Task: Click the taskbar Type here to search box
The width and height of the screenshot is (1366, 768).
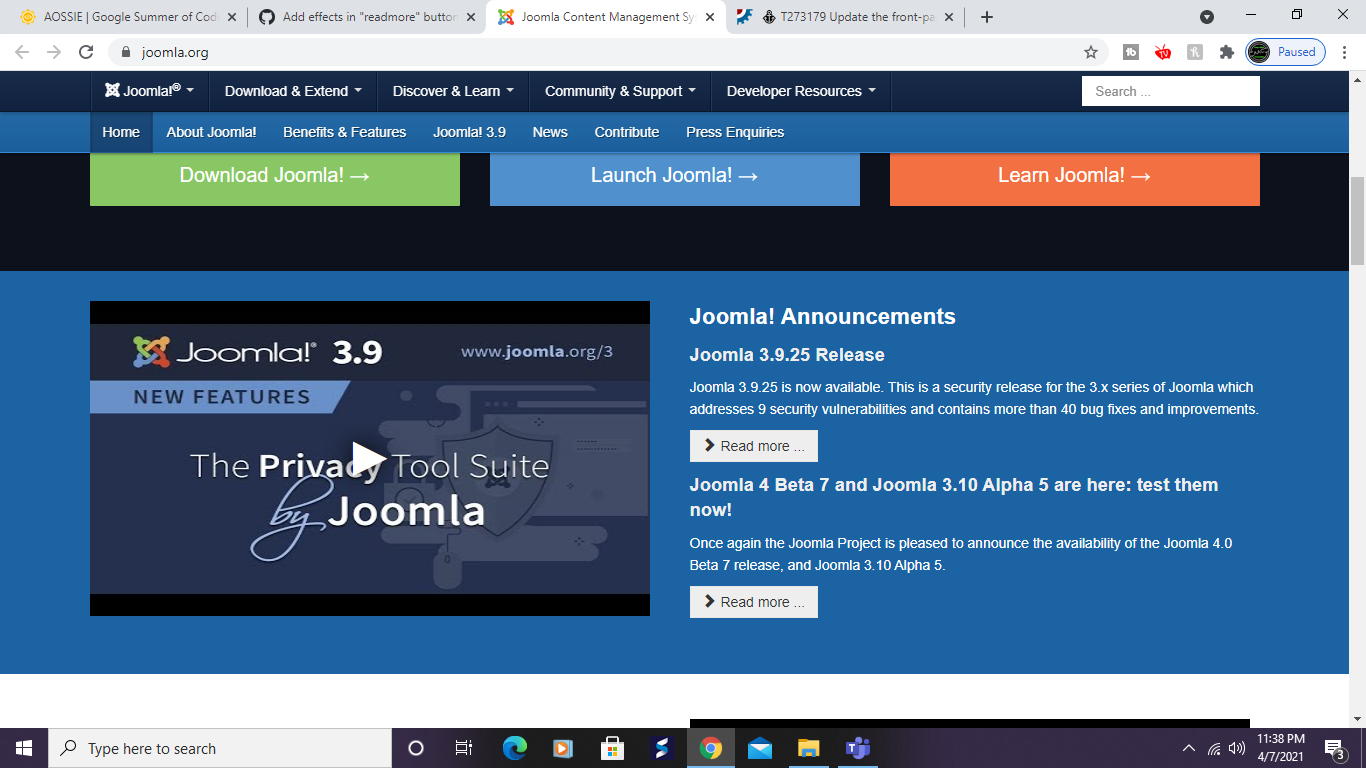Action: pos(220,748)
